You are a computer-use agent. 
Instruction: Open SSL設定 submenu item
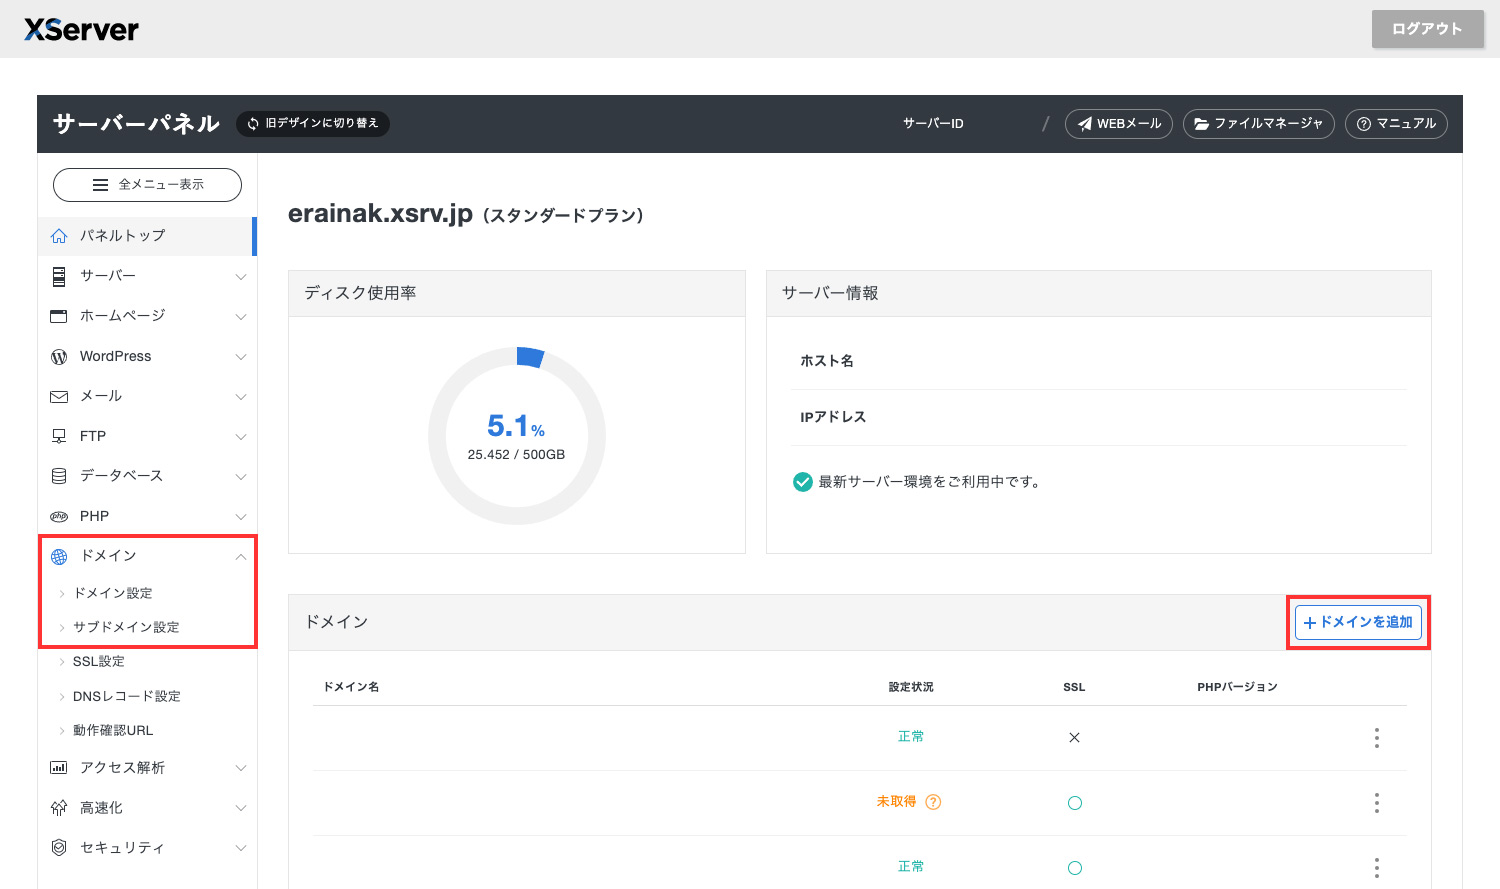tap(99, 661)
